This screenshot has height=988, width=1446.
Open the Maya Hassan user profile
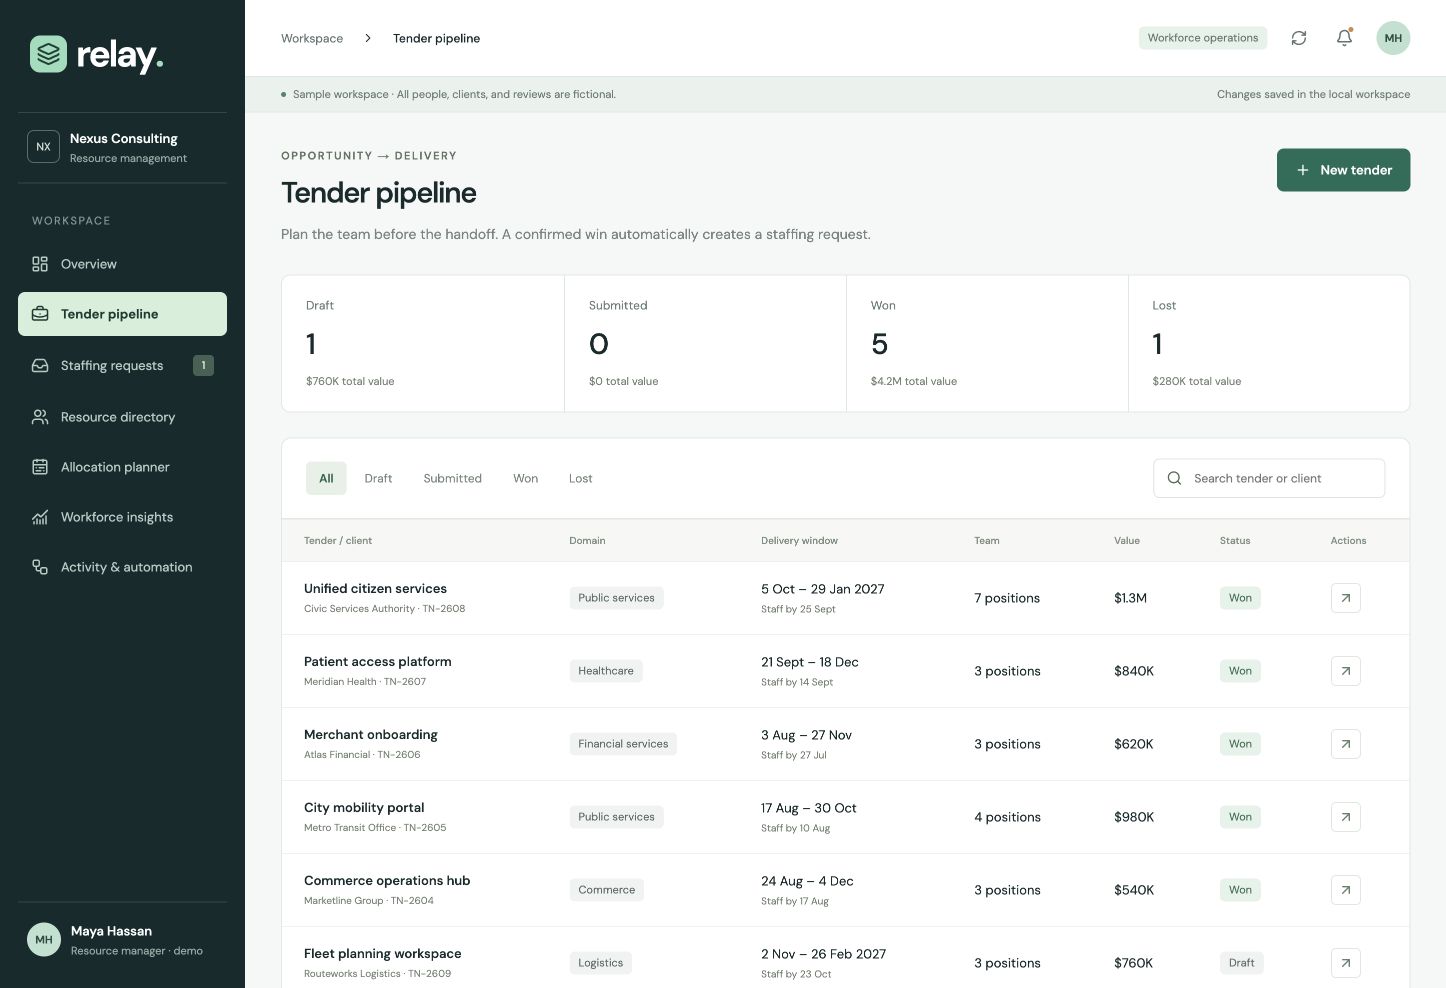tap(122, 940)
